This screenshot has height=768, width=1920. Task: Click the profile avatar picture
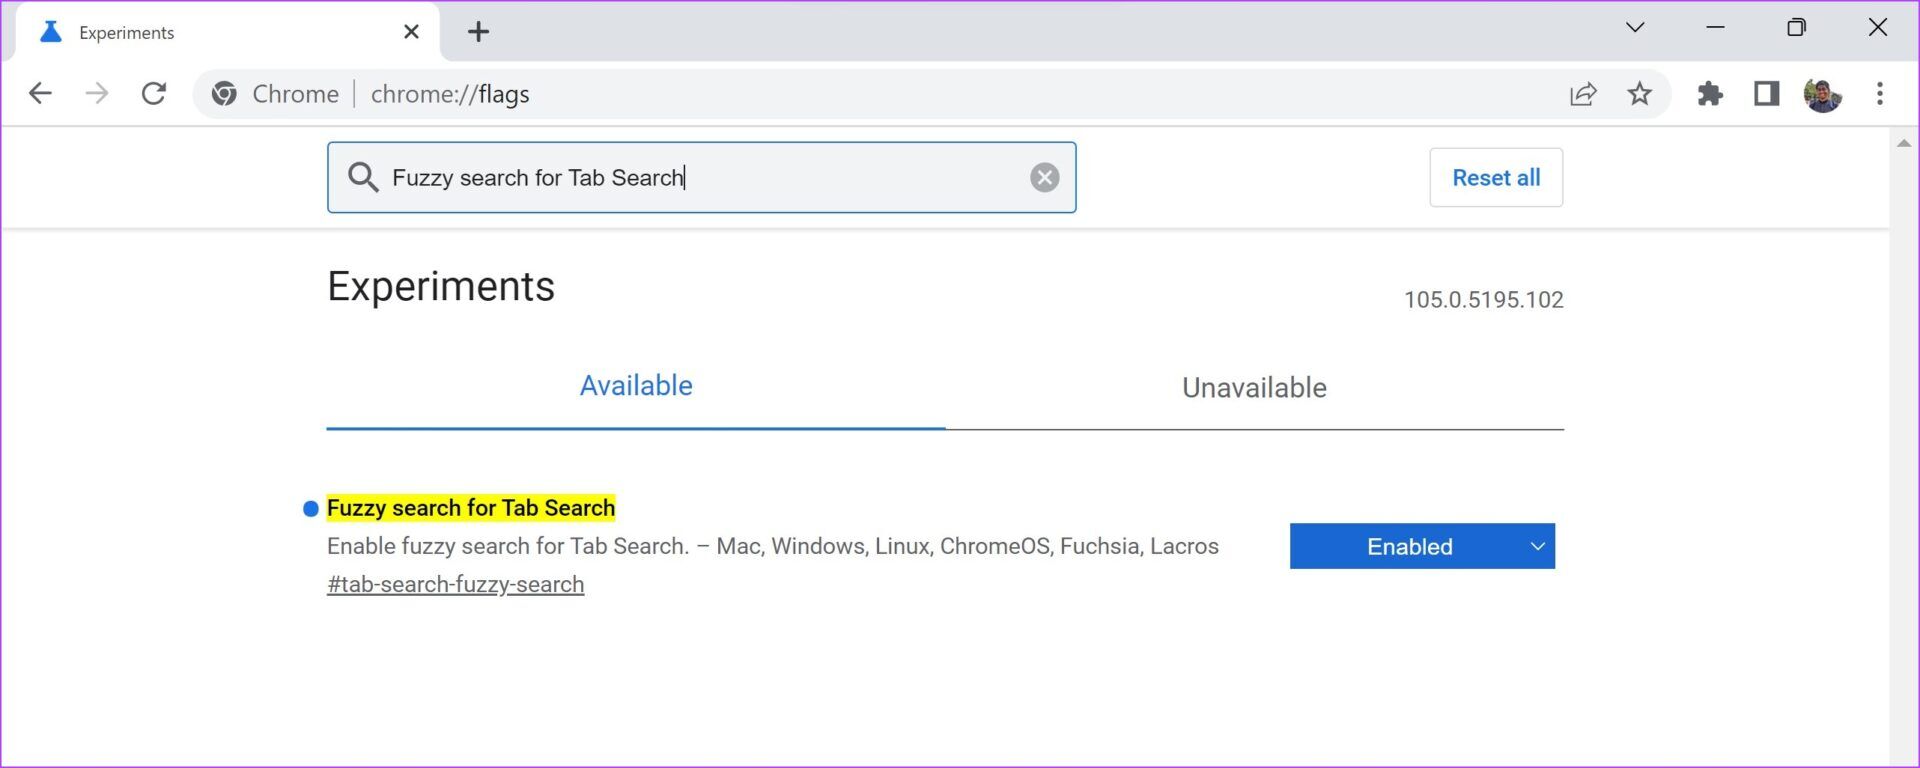tap(1822, 95)
